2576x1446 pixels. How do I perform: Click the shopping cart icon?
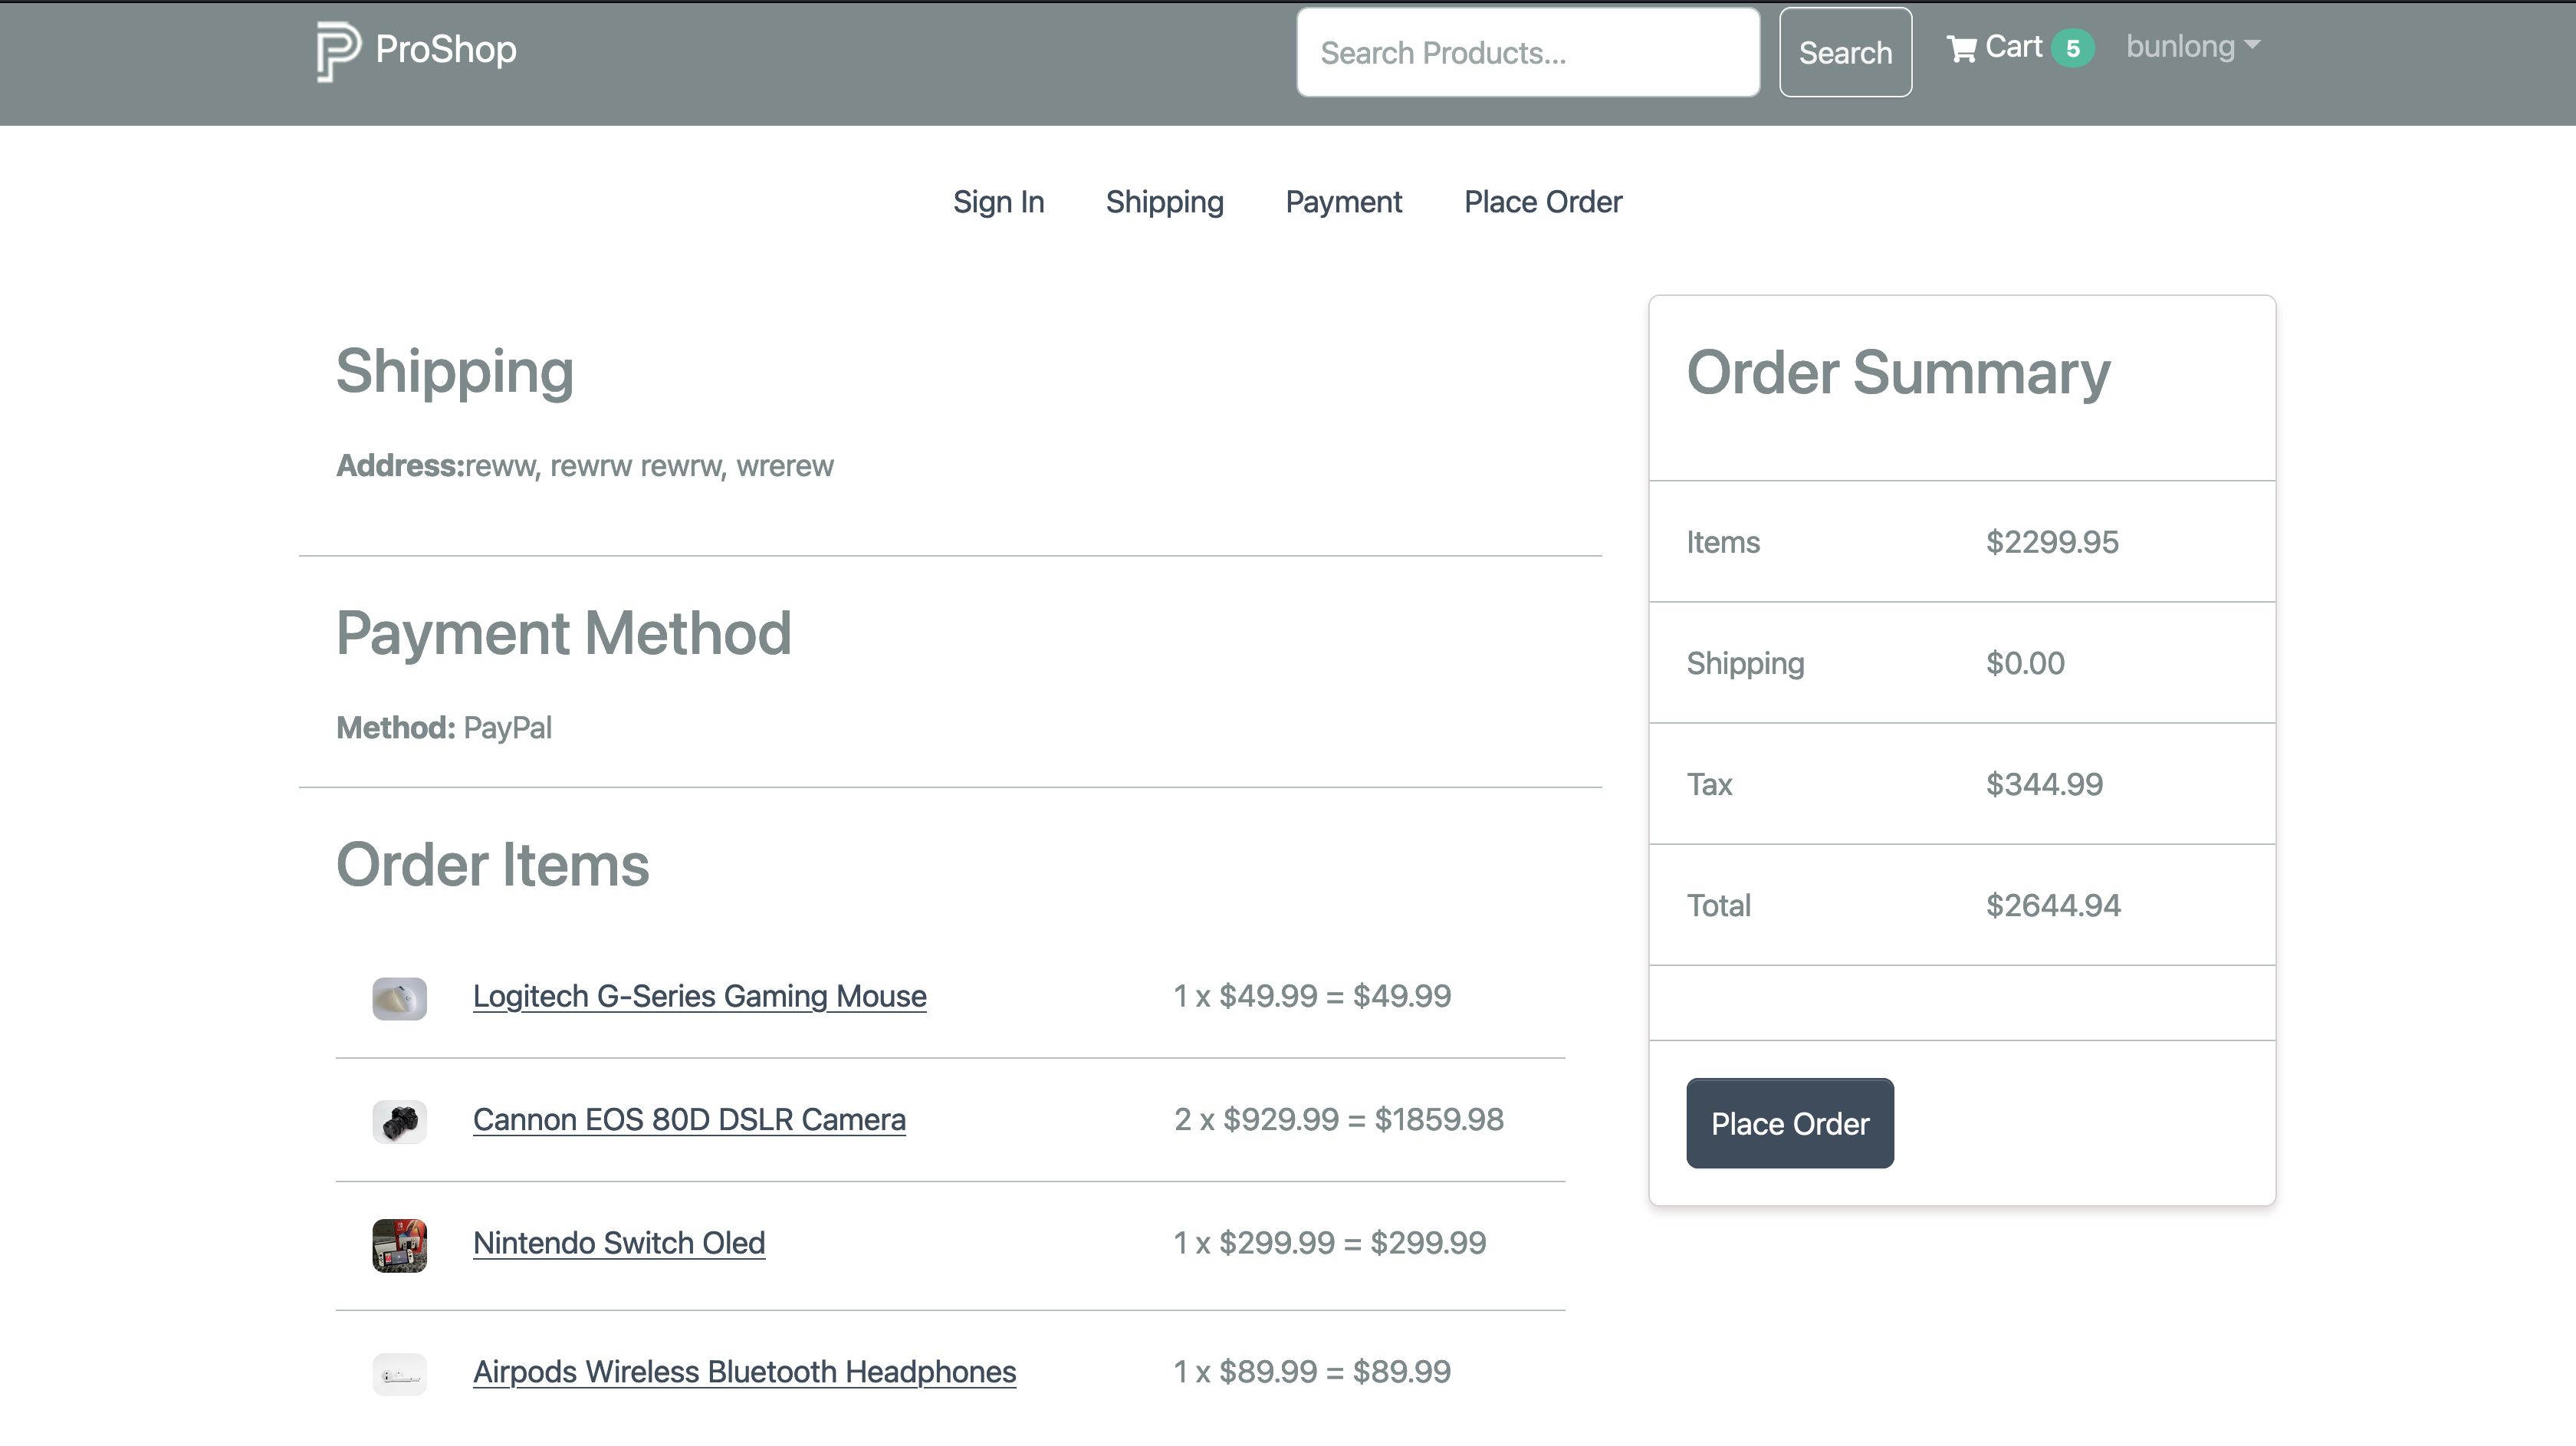click(x=1961, y=48)
